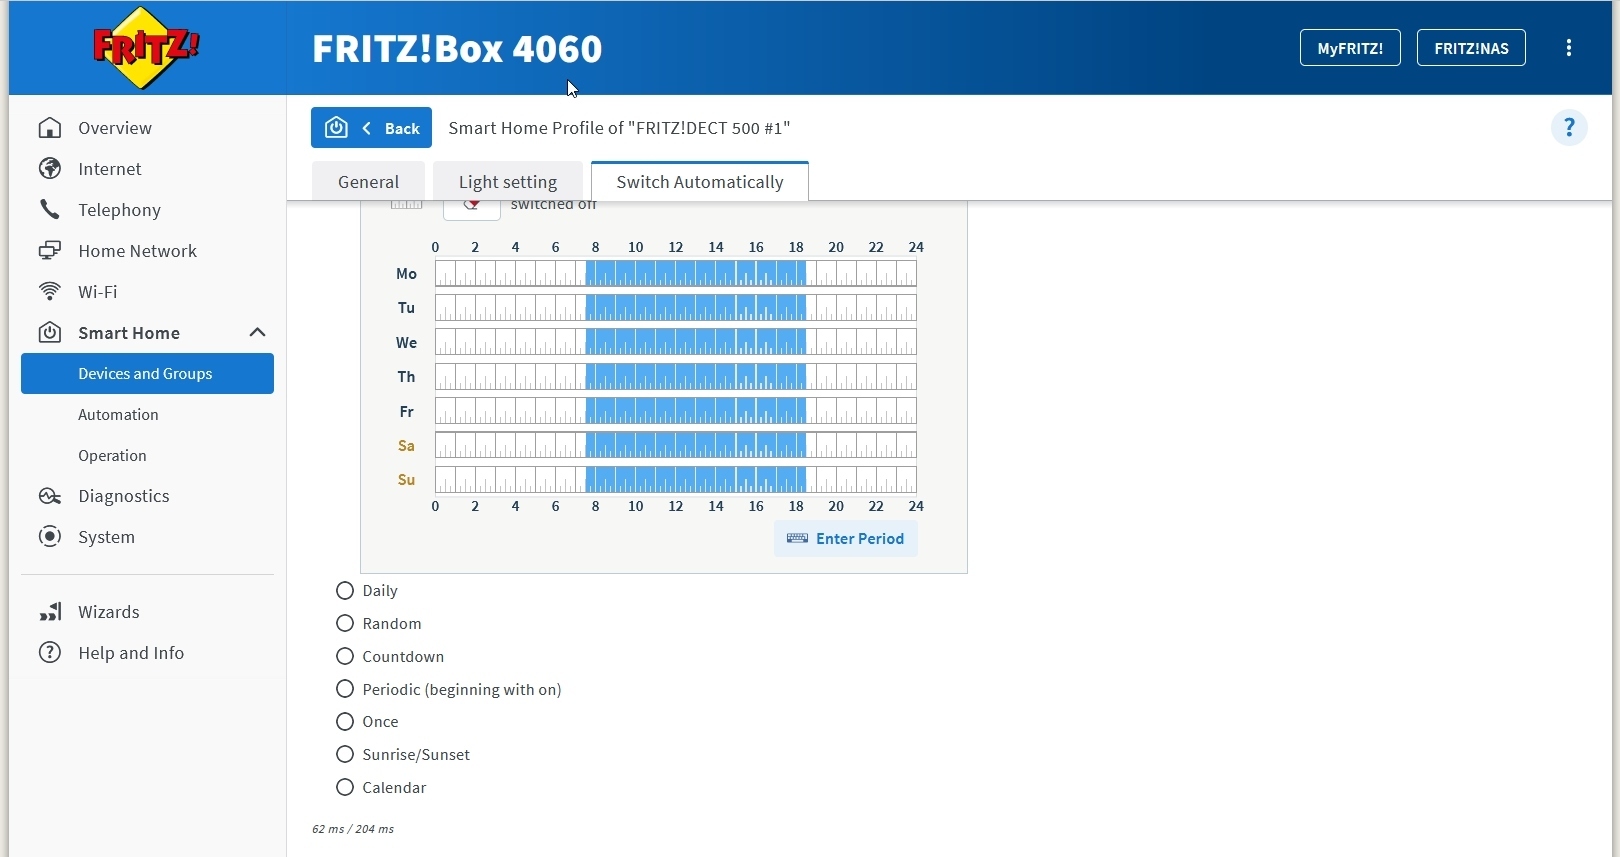Click the Help and Info label
Image resolution: width=1620 pixels, height=857 pixels.
(x=131, y=653)
